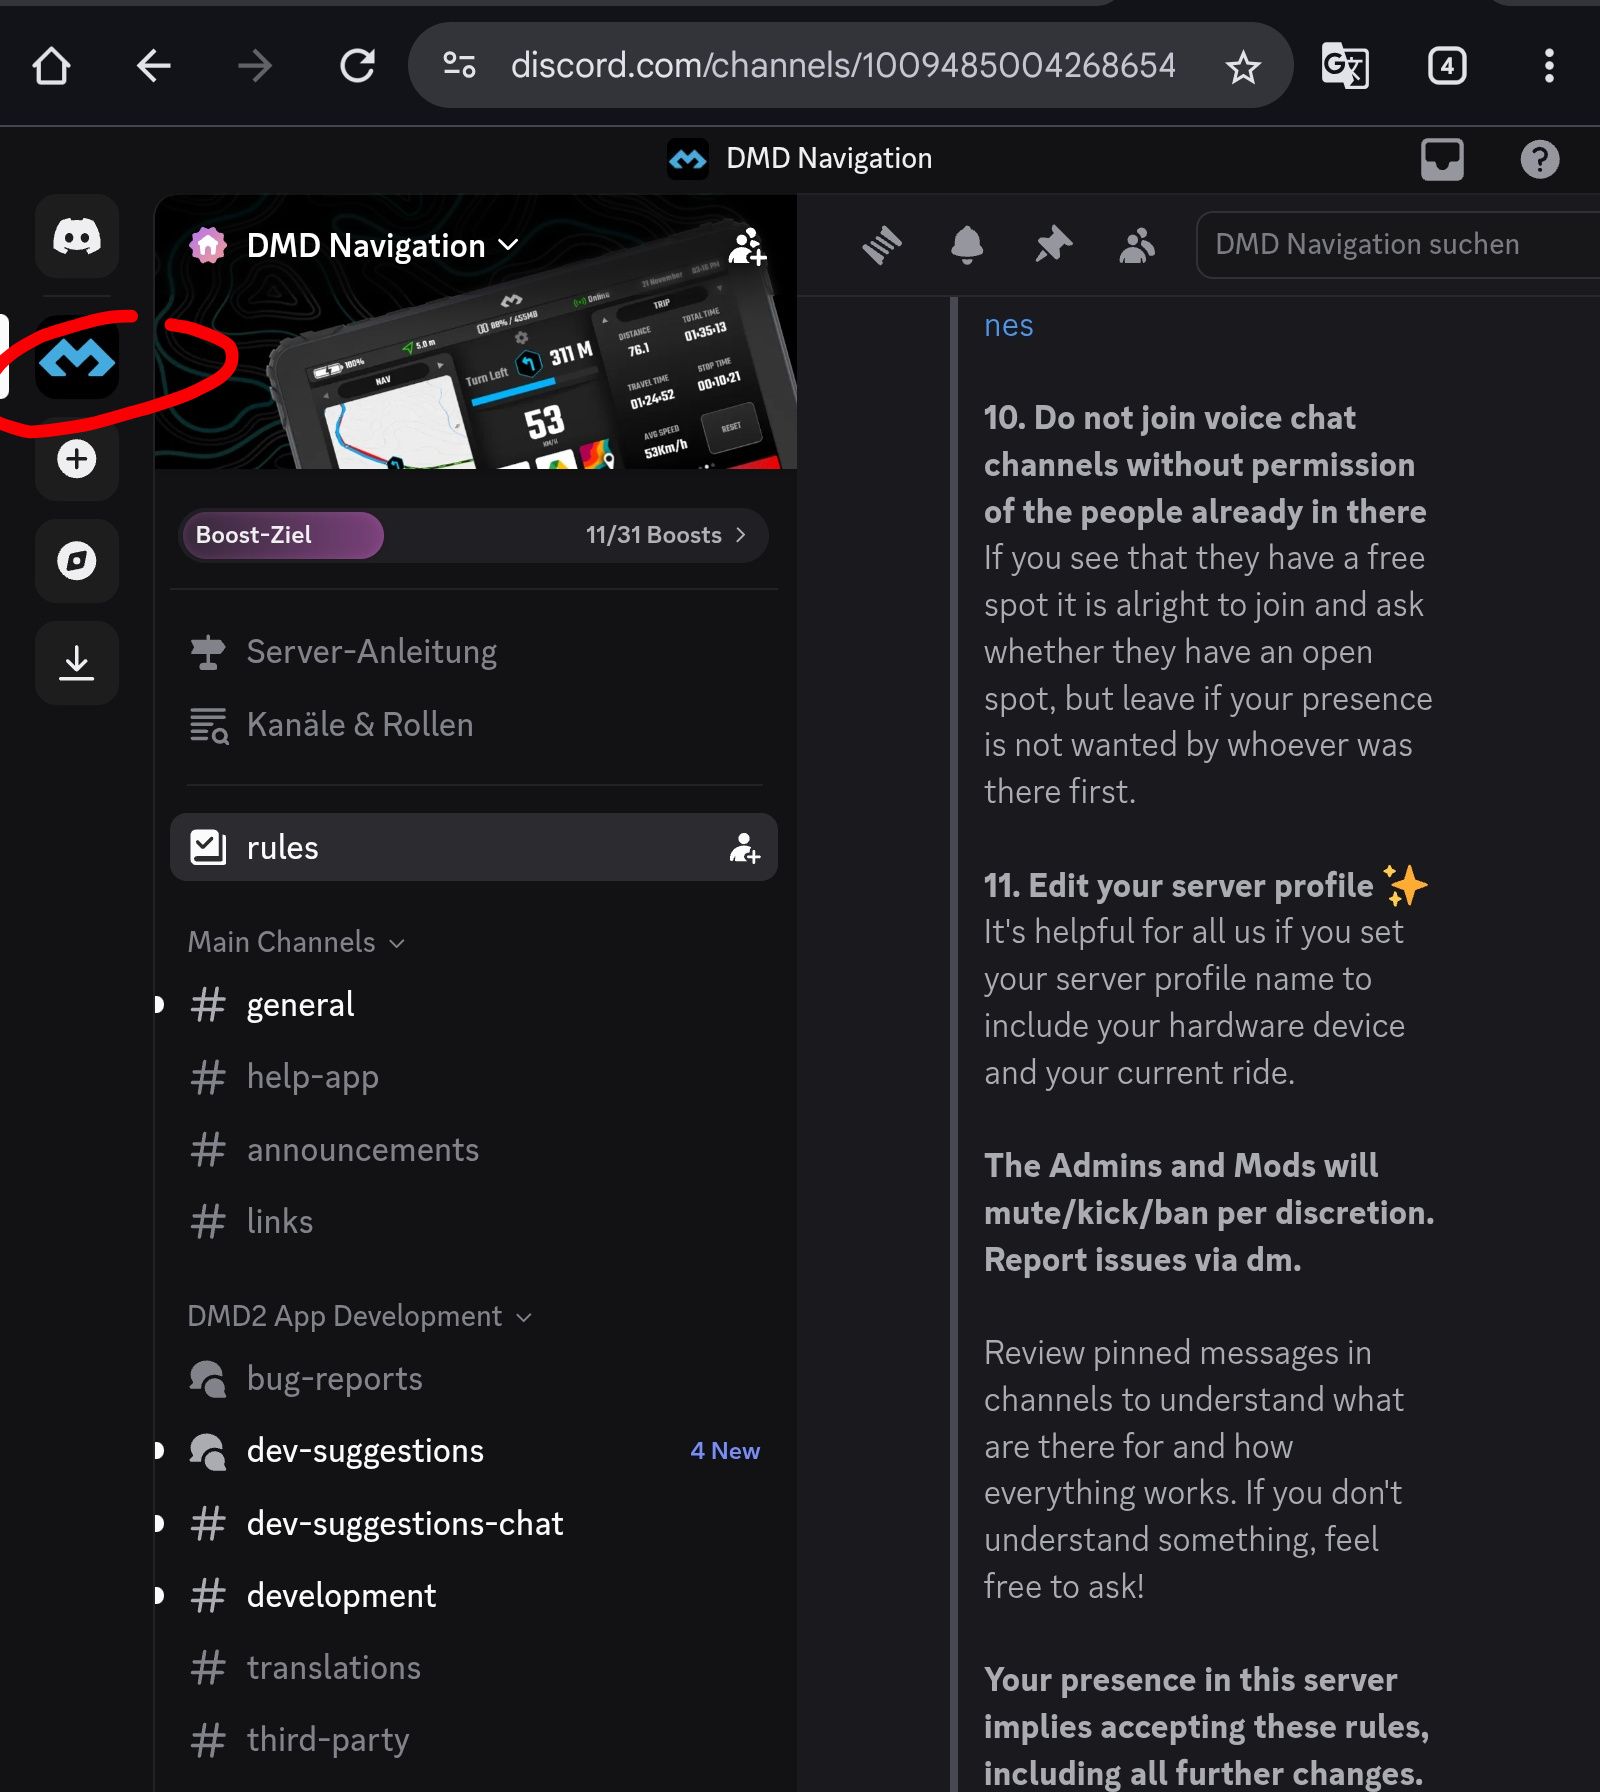This screenshot has height=1792, width=1600.
Task: Open the threads icon in channel header
Action: tap(882, 245)
